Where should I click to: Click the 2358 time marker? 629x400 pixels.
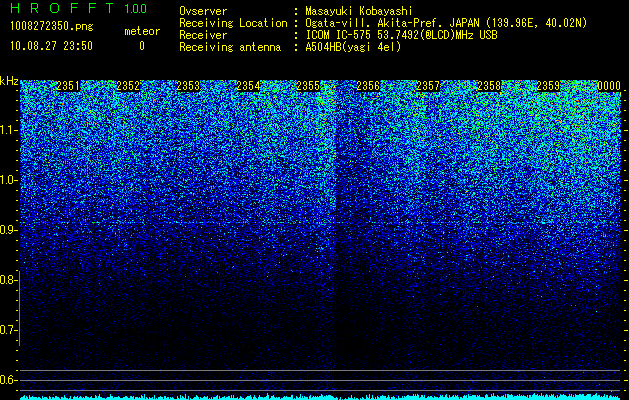[489, 86]
